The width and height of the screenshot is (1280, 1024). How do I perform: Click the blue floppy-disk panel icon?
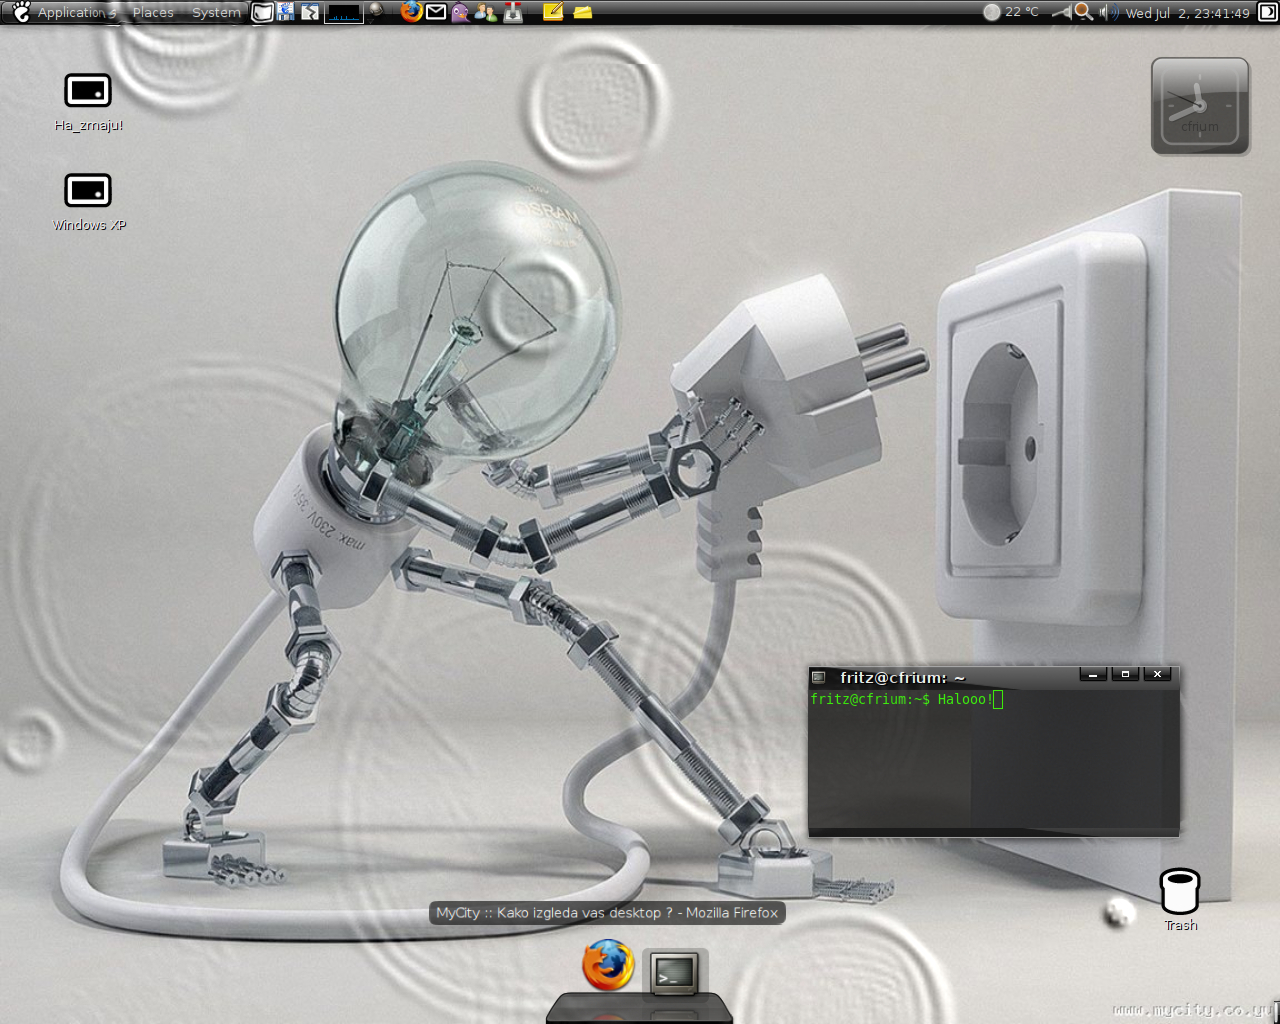(x=286, y=12)
